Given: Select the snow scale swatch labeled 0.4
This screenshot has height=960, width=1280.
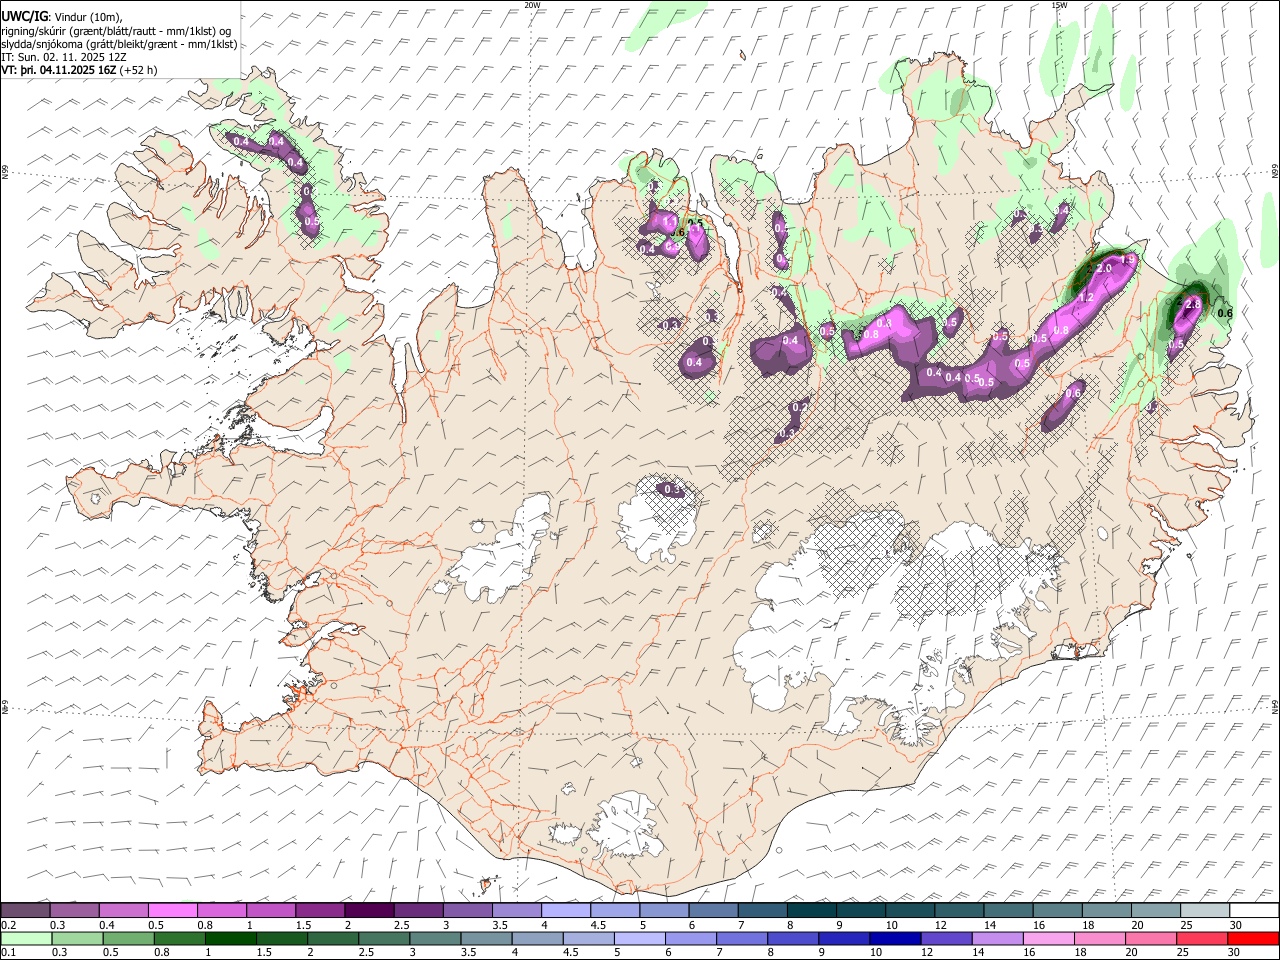Looking at the screenshot, I should pos(123,910).
